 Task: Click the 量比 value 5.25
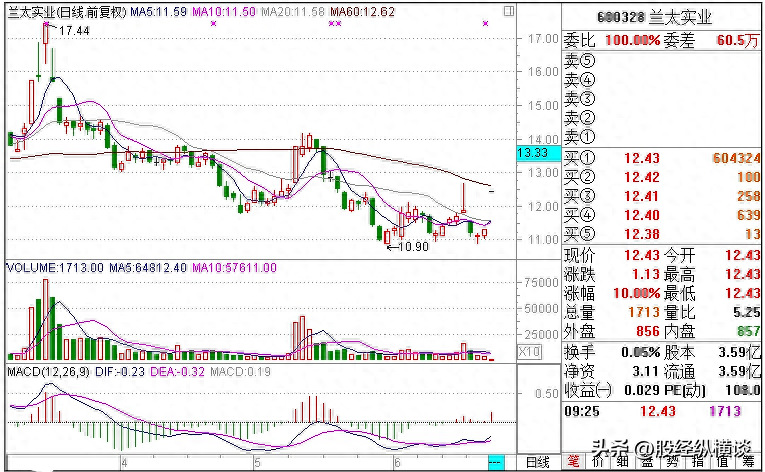click(746, 312)
